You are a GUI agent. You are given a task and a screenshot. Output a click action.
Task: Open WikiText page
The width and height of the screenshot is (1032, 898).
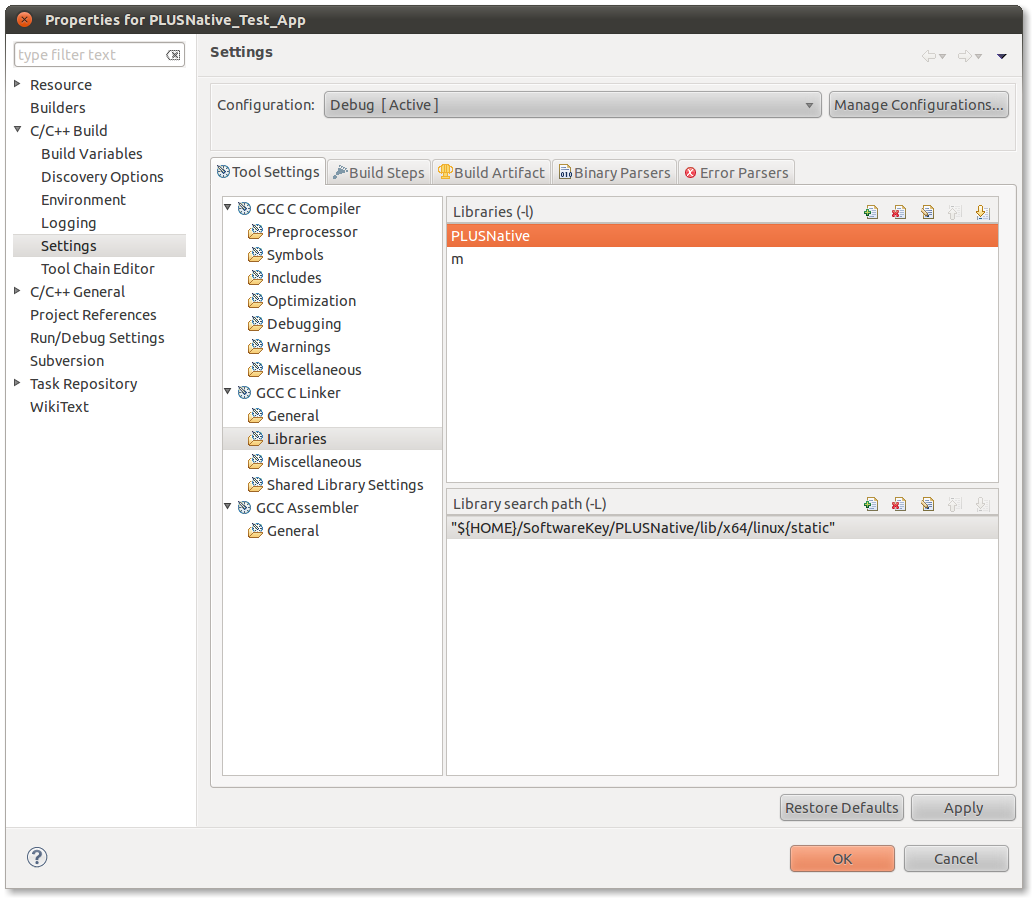click(59, 407)
